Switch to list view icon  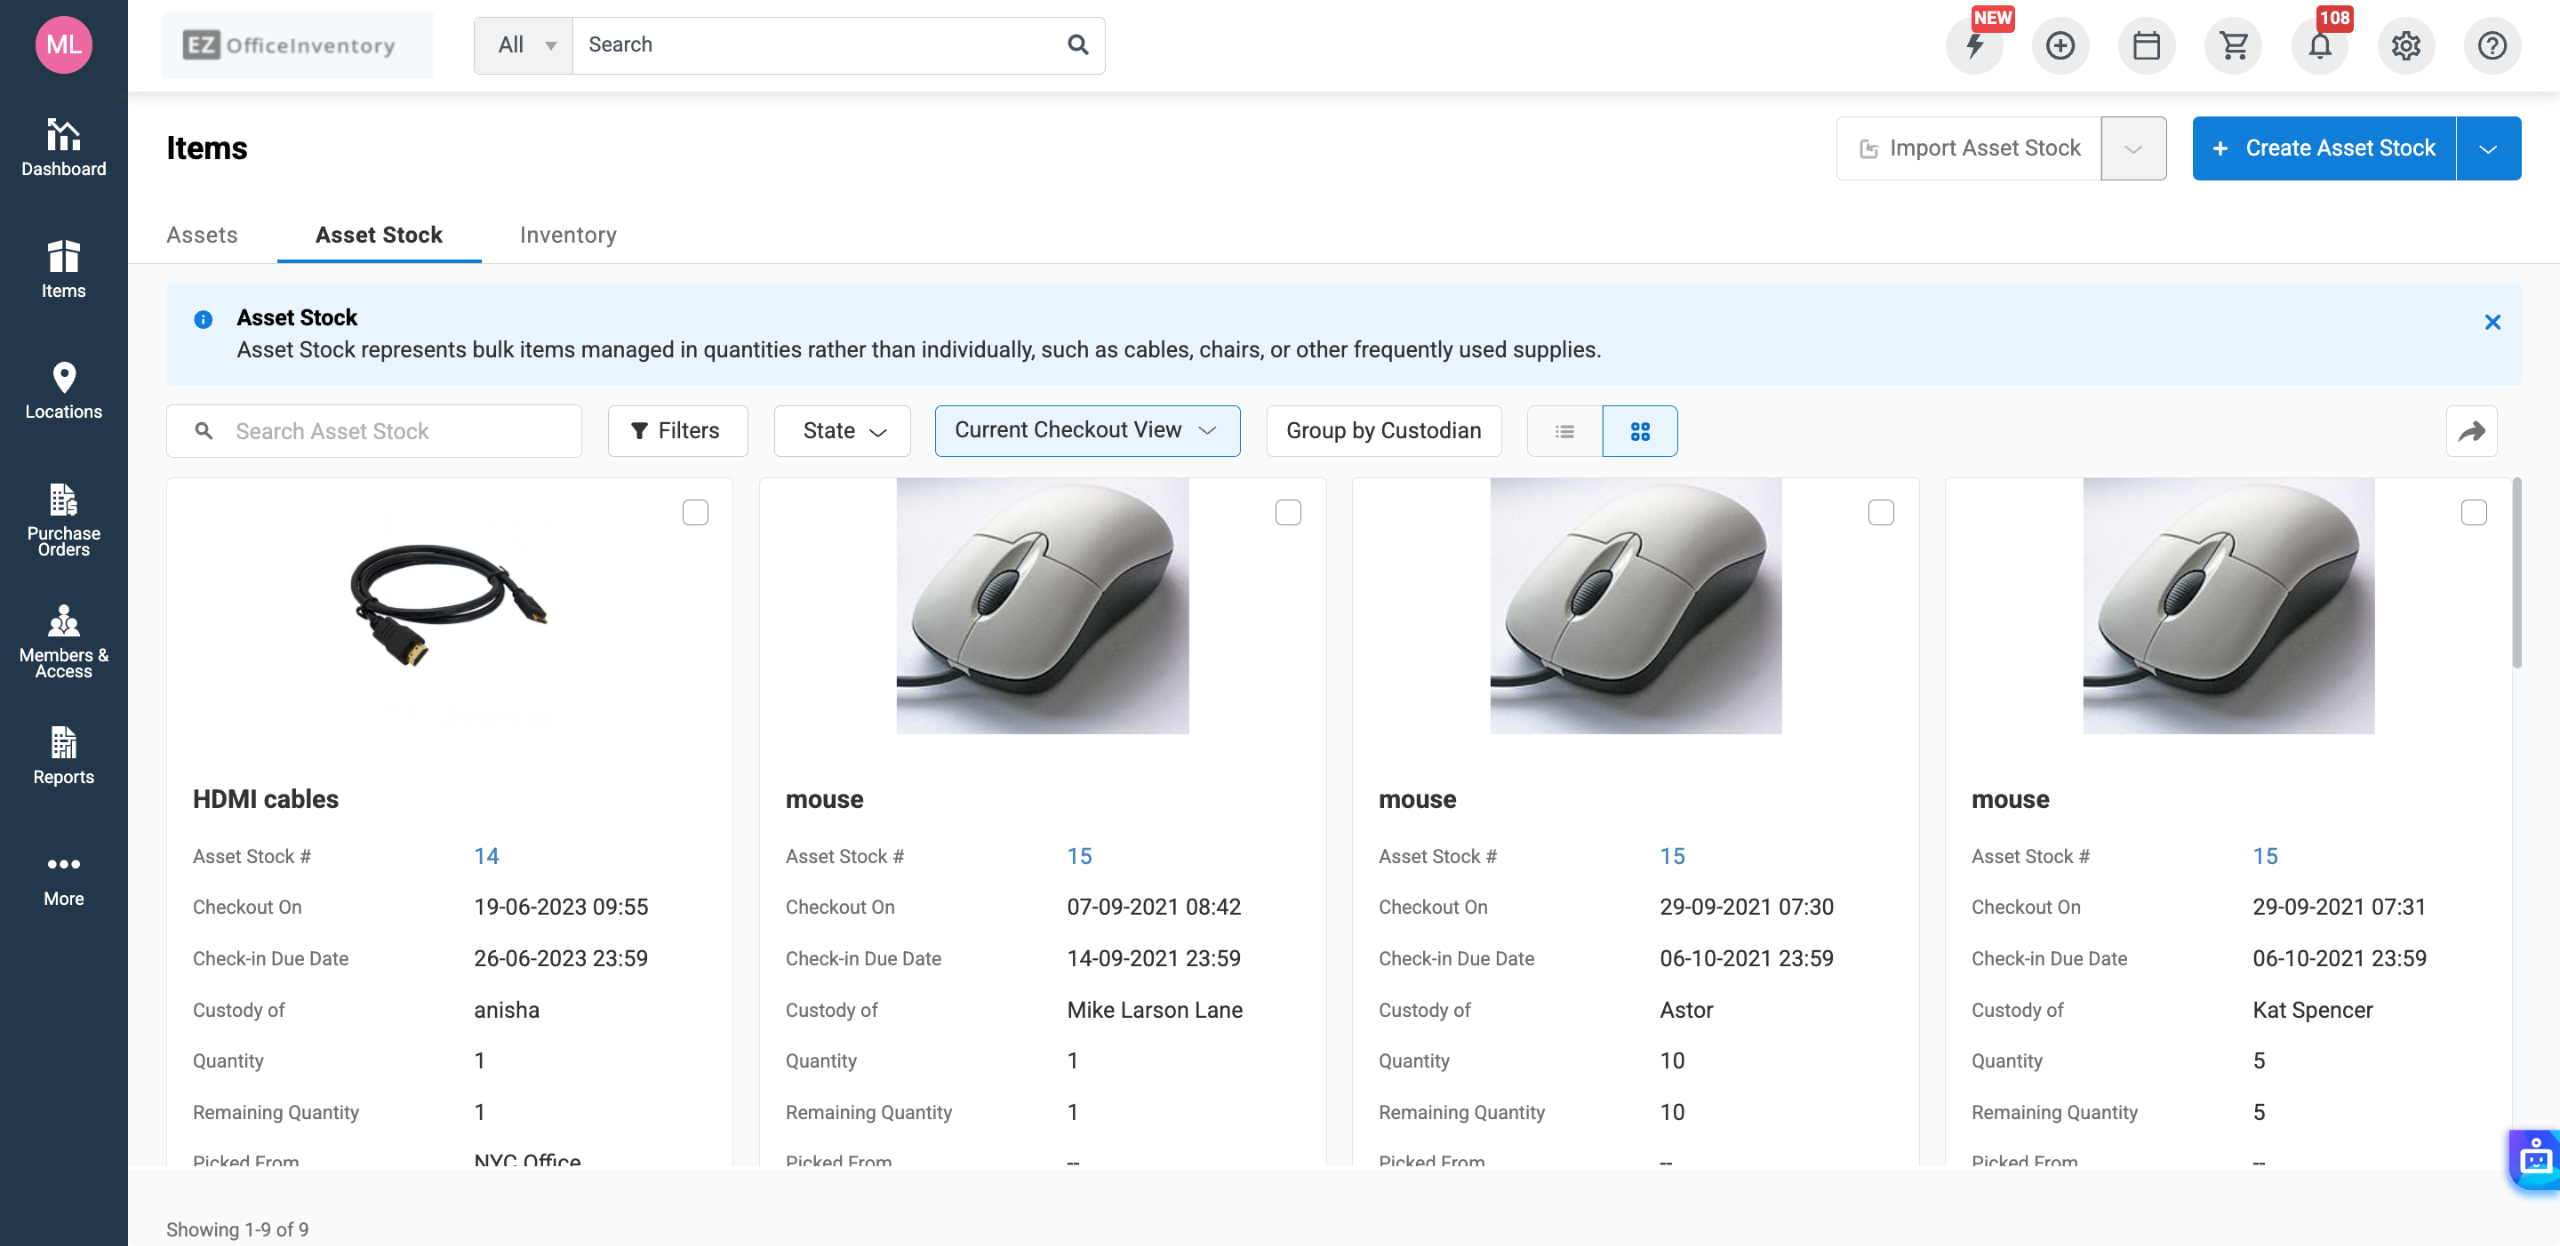pyautogui.click(x=1564, y=431)
